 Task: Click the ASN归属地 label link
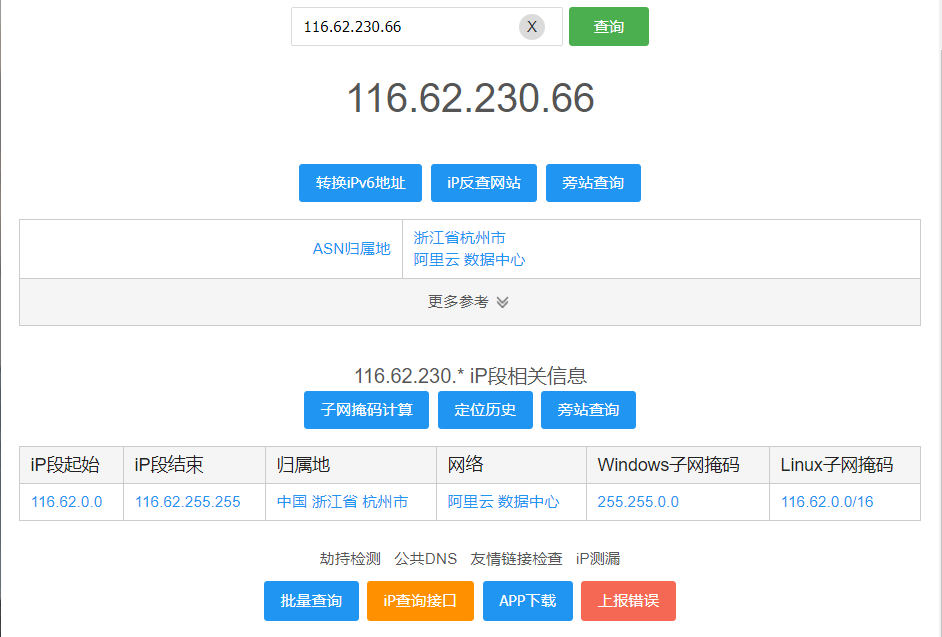point(351,249)
